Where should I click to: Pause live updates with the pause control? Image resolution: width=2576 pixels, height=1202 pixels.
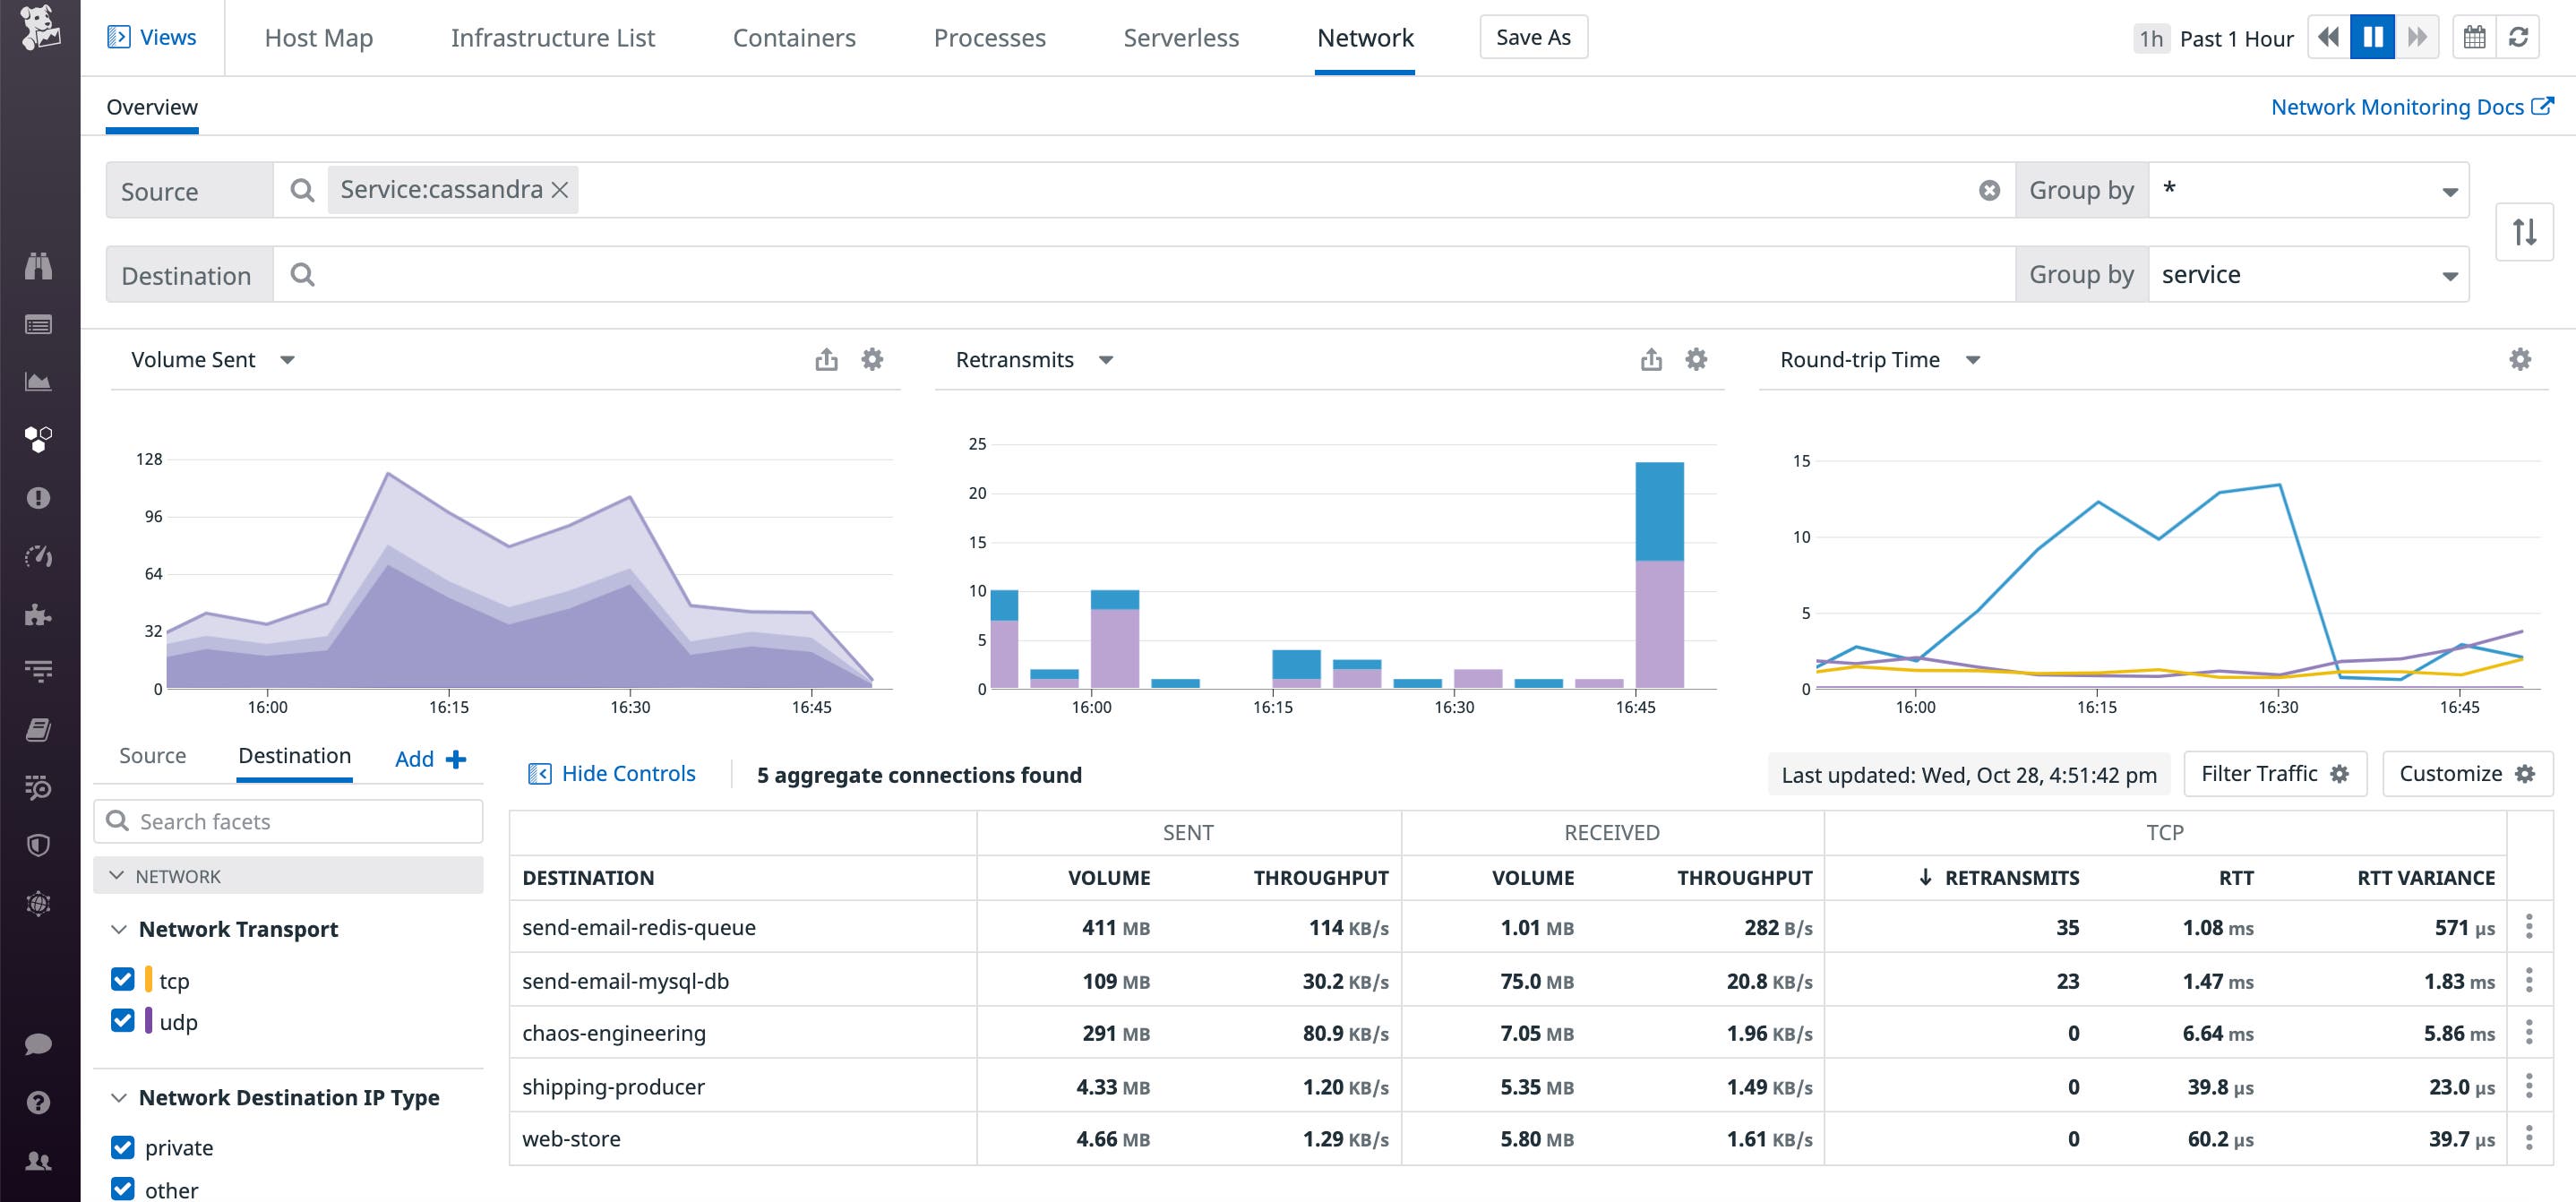click(2372, 37)
